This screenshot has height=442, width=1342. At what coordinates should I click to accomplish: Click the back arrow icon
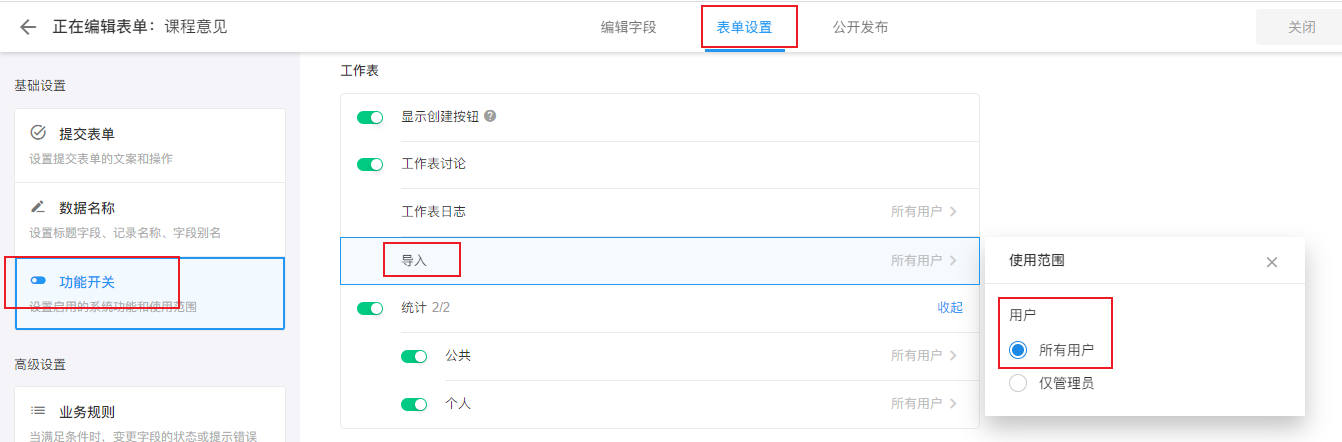click(x=28, y=27)
